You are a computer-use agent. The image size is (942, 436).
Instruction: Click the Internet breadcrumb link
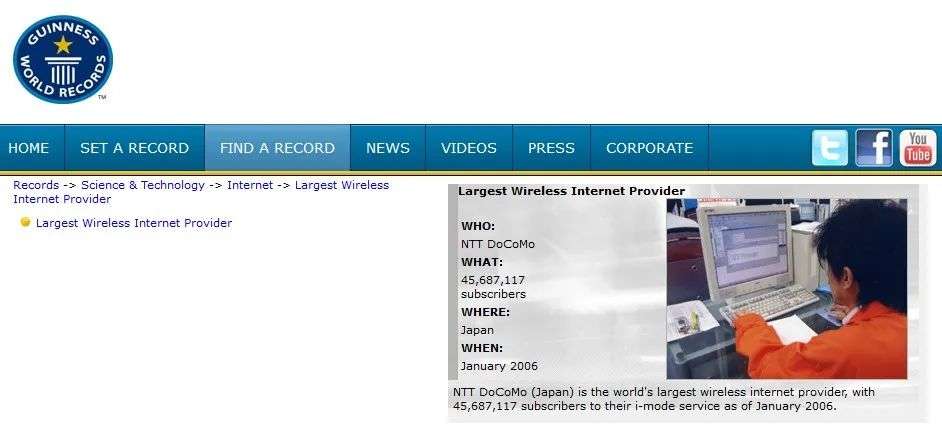point(250,186)
